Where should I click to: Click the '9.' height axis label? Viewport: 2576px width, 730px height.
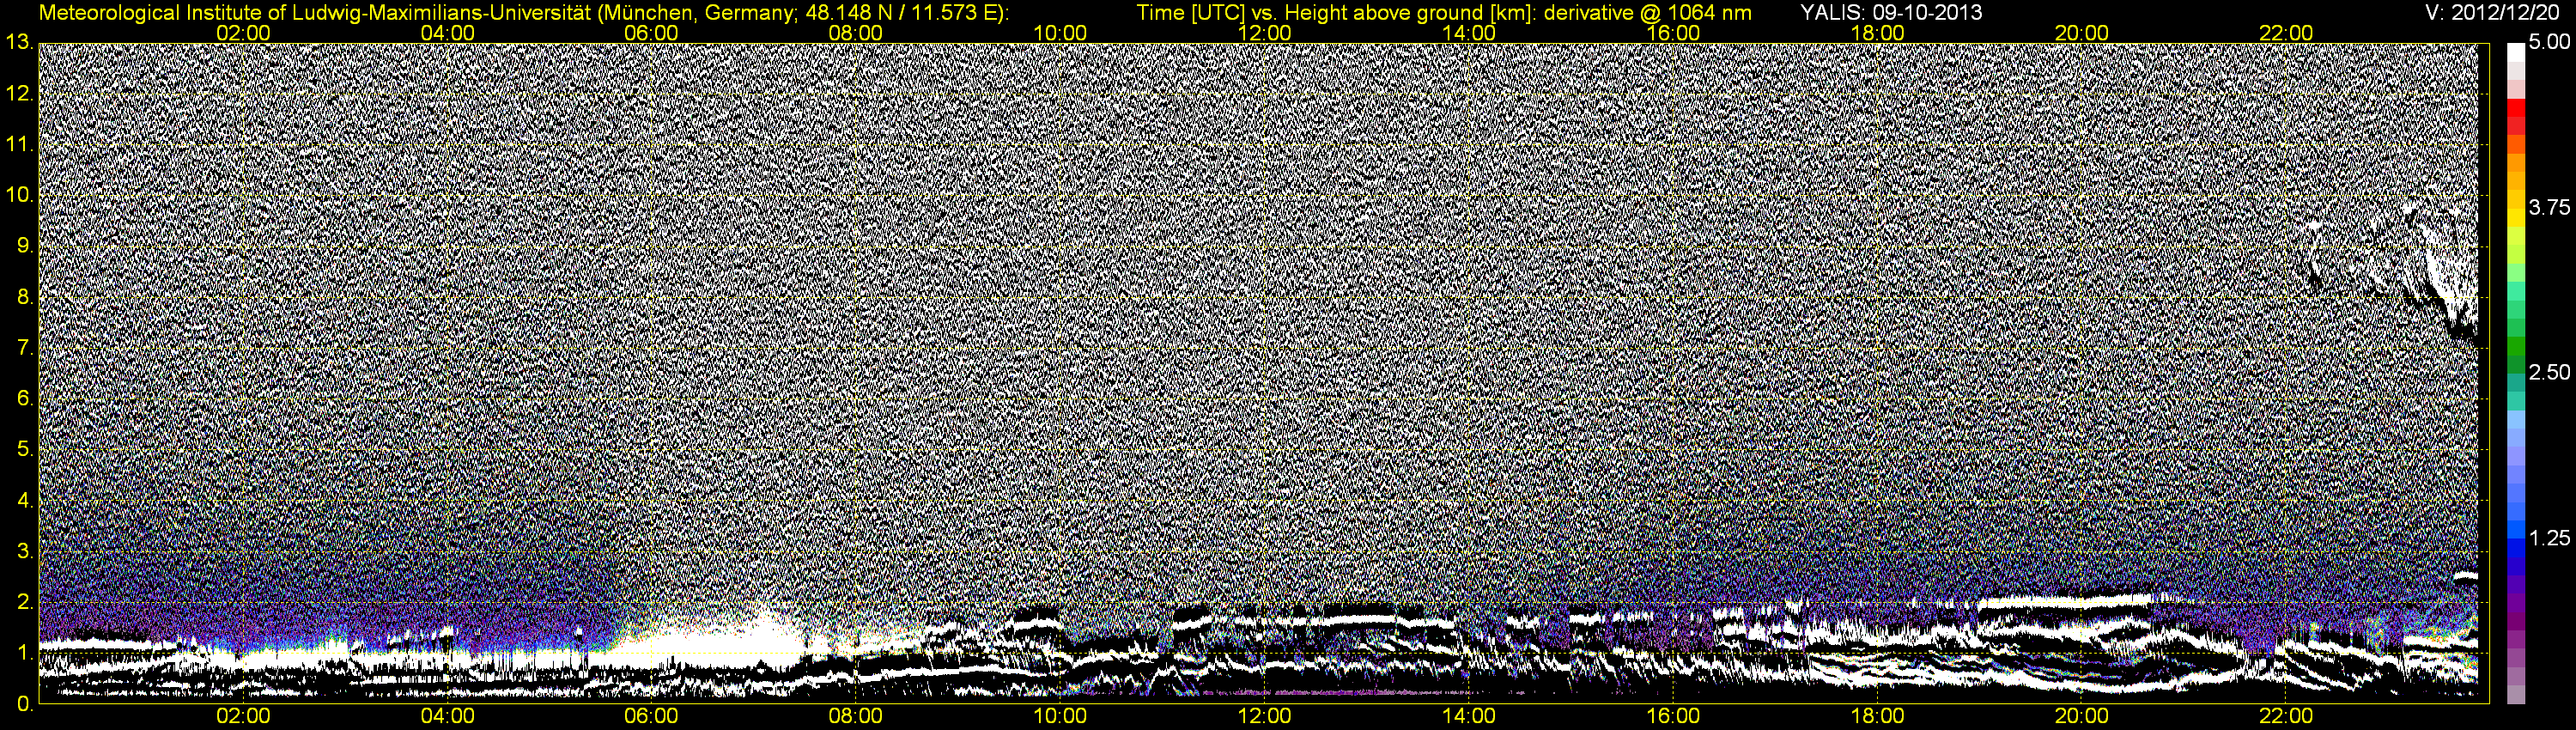25,246
